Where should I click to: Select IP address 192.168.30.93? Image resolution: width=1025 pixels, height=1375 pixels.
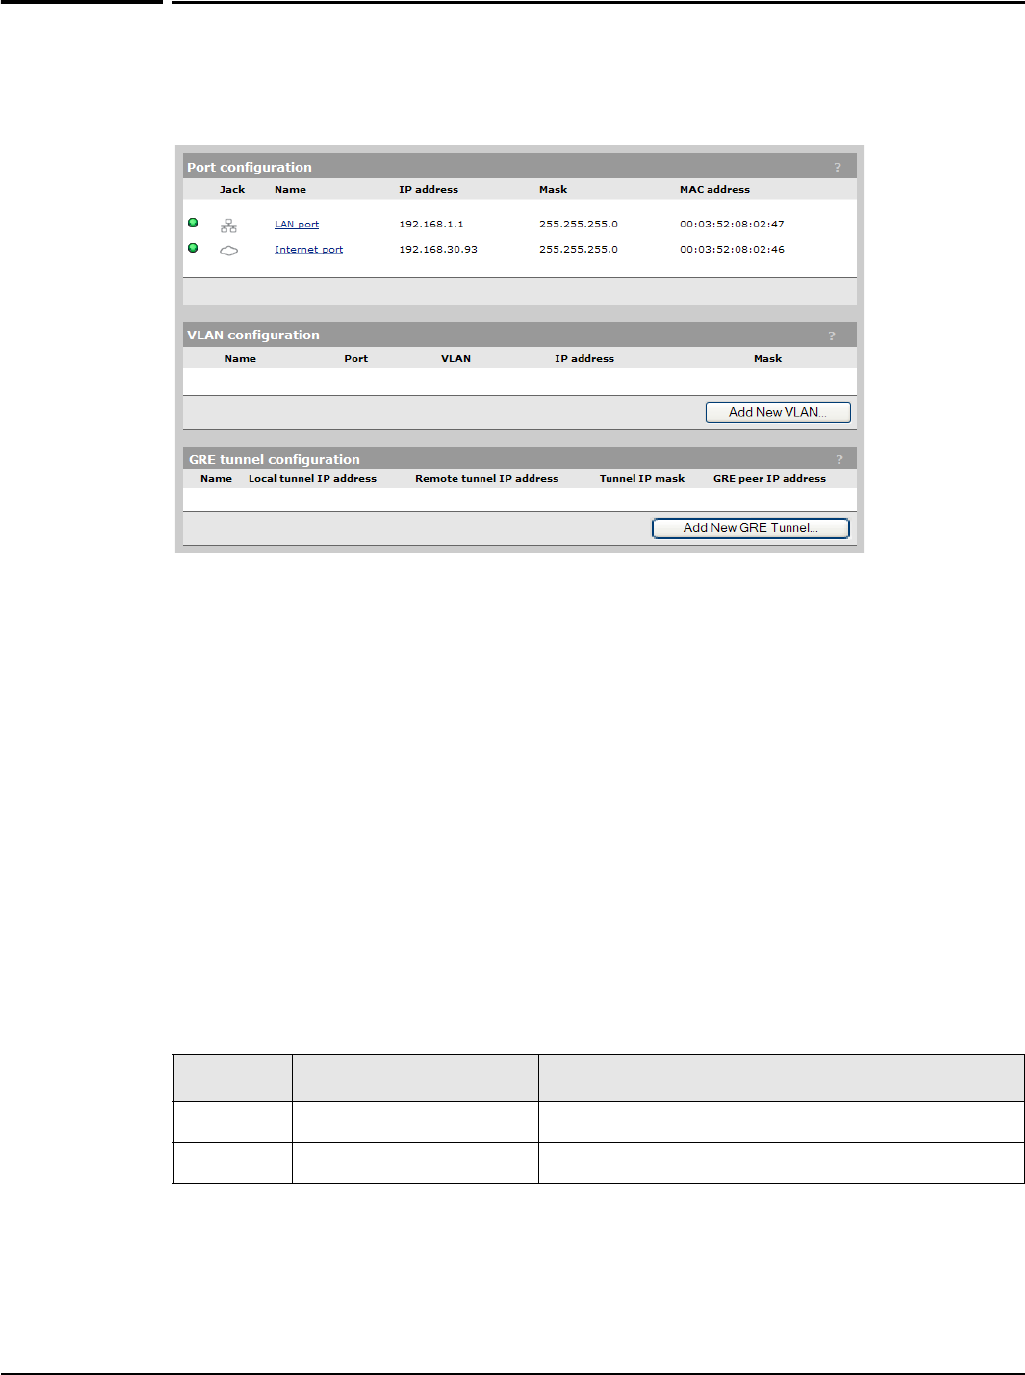click(x=438, y=249)
